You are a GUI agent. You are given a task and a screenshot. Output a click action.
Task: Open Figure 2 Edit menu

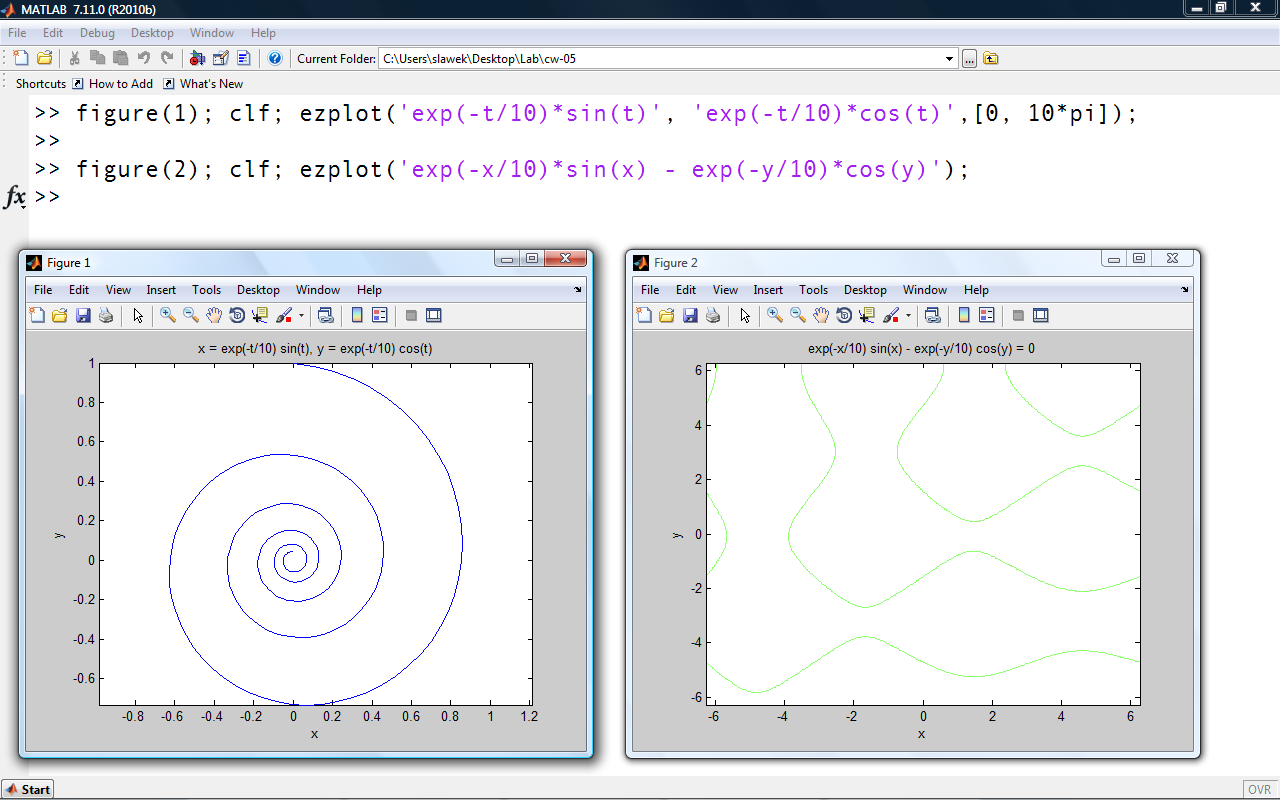coord(686,290)
